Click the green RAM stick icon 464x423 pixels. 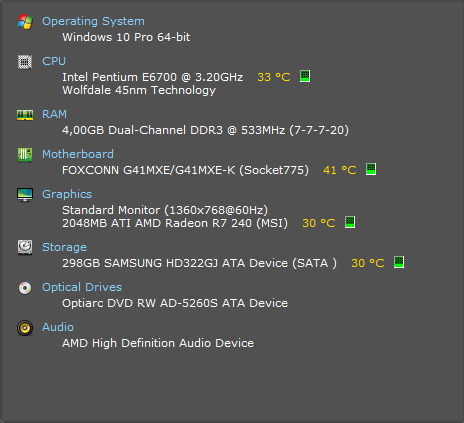click(x=25, y=115)
